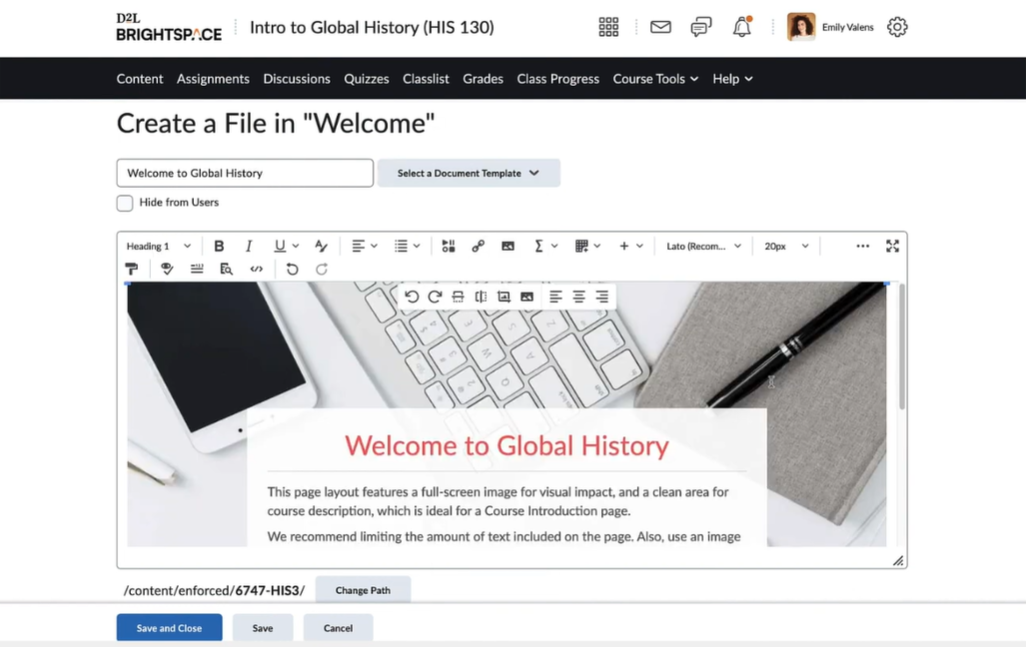
Task: Align the image to the right
Action: pos(601,296)
